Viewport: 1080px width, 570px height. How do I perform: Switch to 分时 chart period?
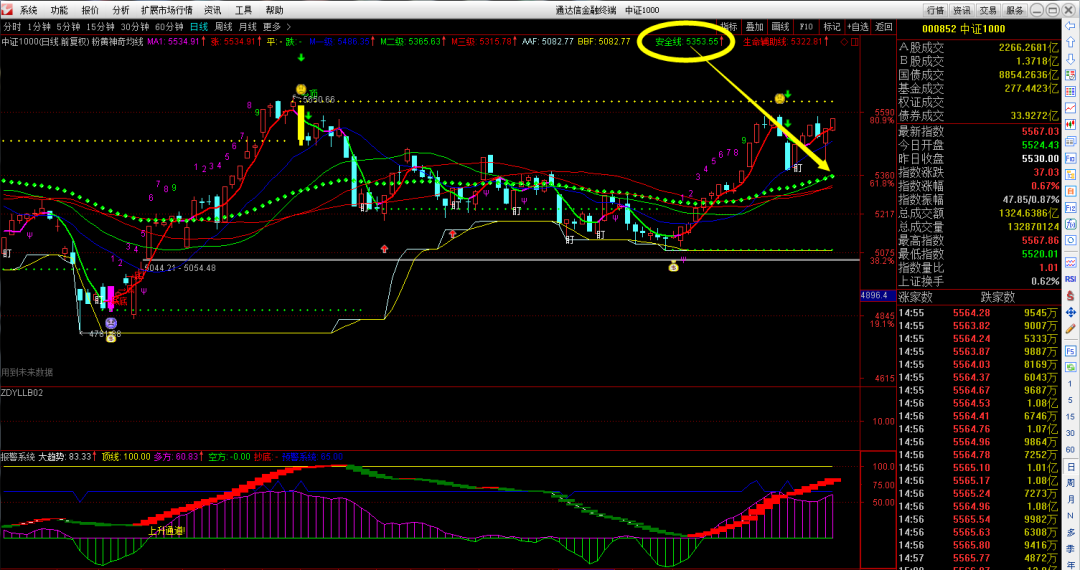12,27
